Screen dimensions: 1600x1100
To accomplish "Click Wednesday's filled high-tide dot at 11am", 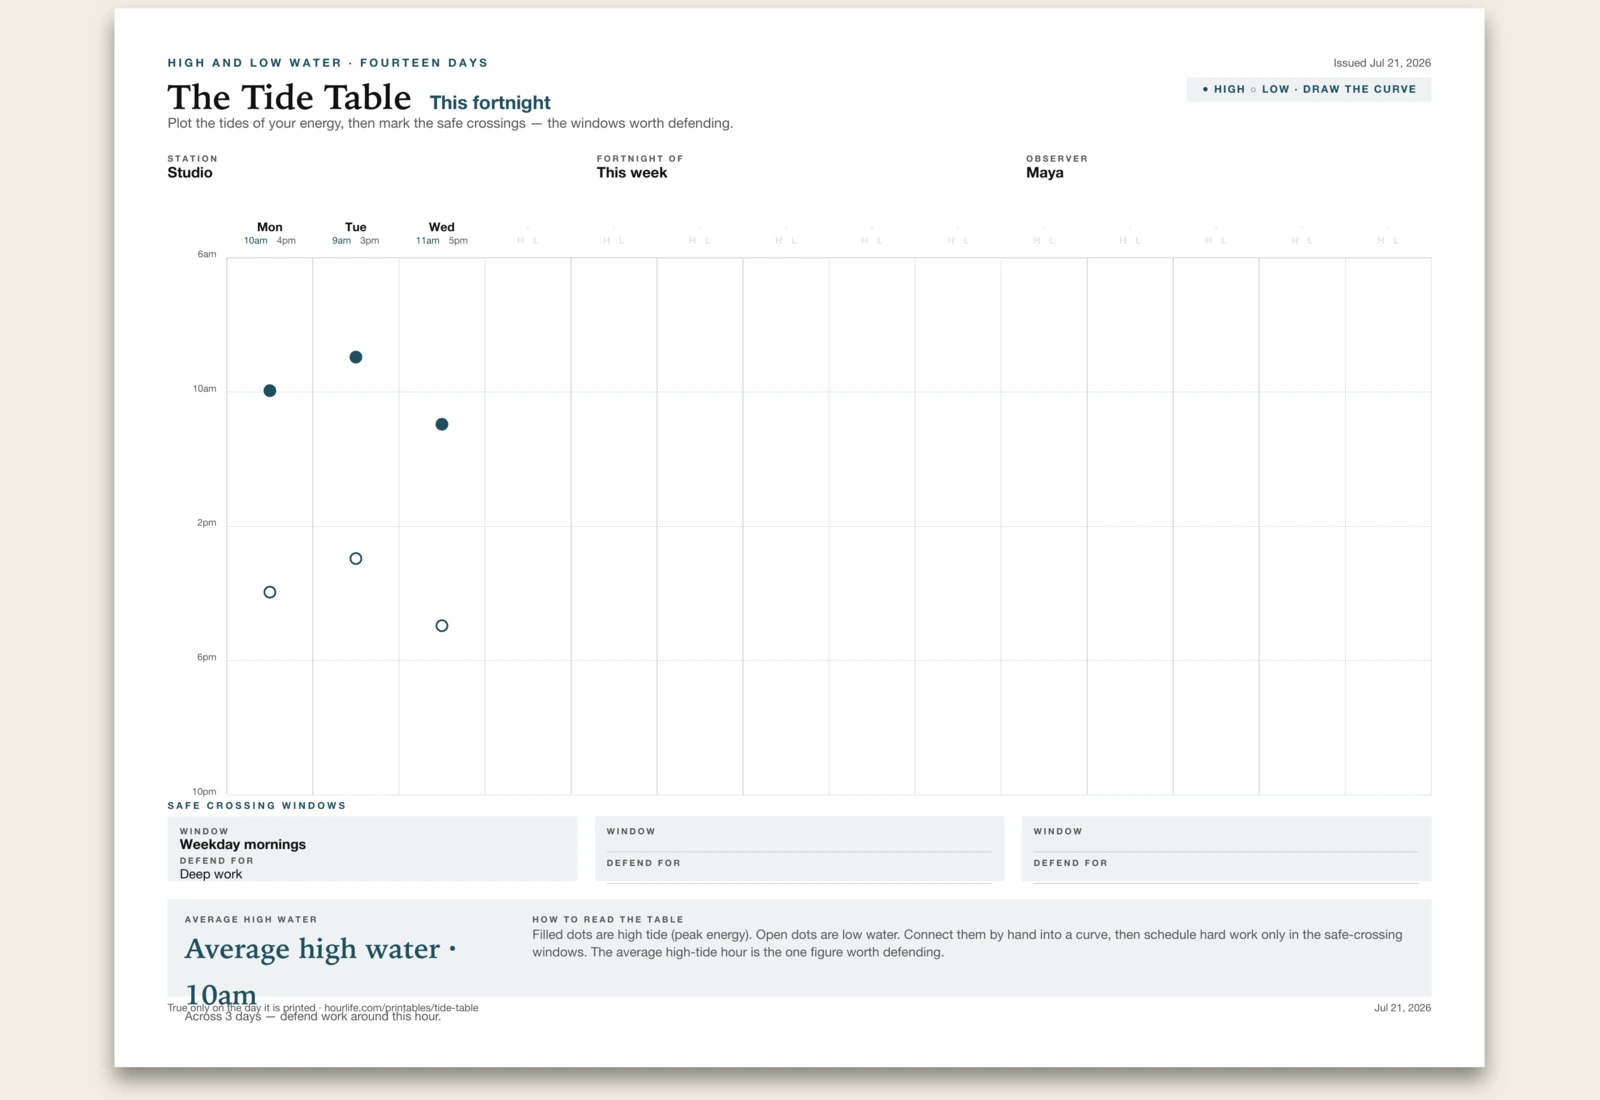I will [442, 425].
